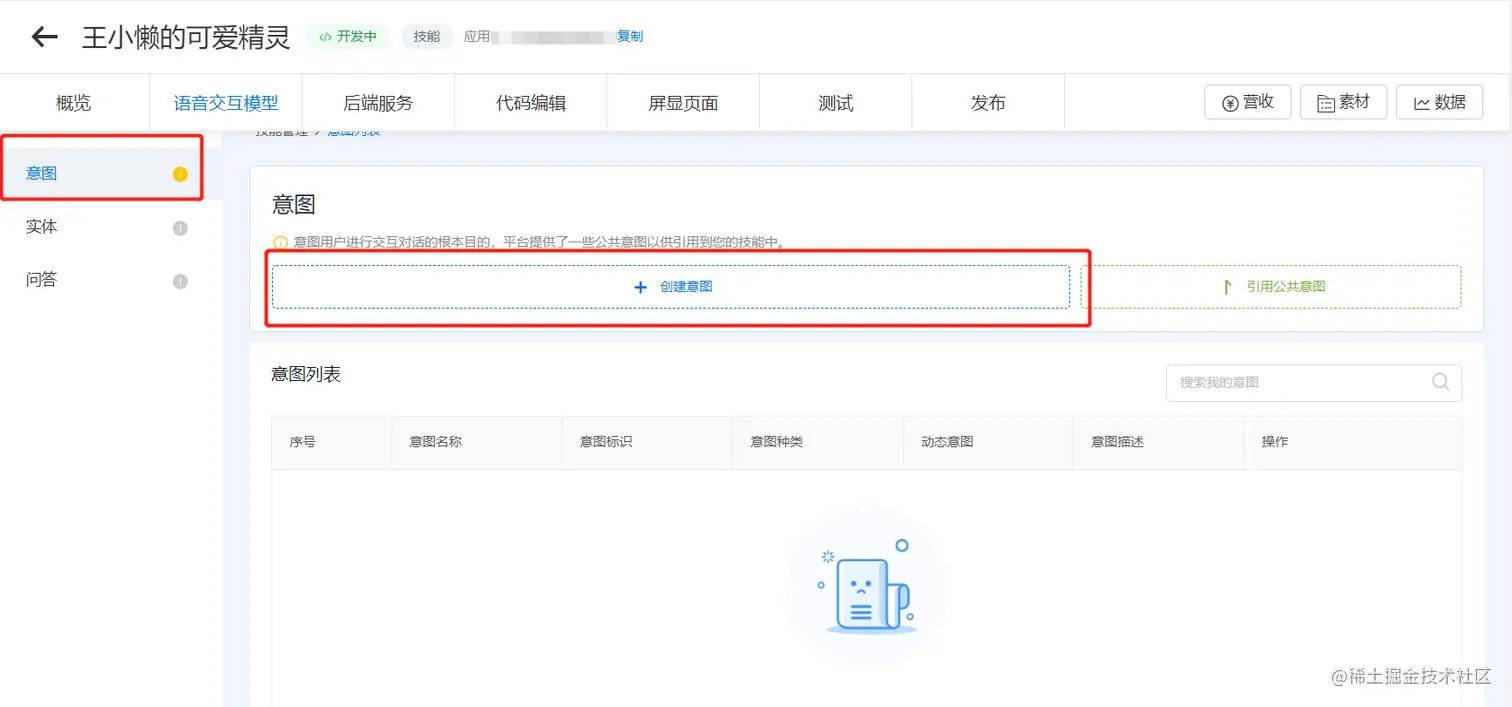
Task: Open the 后端服务 tab
Action: 378,103
